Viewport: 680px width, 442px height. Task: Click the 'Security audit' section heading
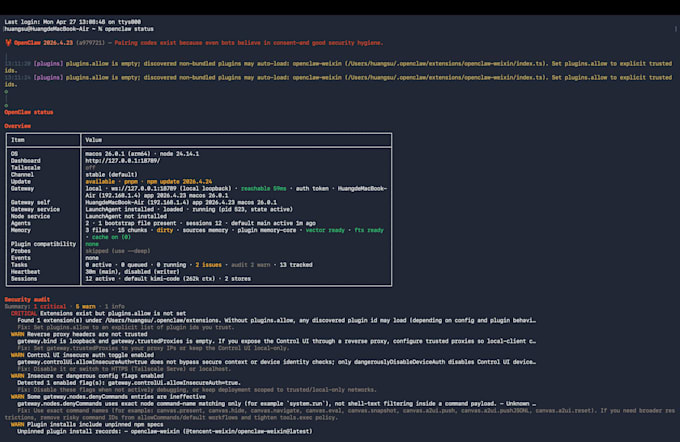pyautogui.click(x=27, y=299)
